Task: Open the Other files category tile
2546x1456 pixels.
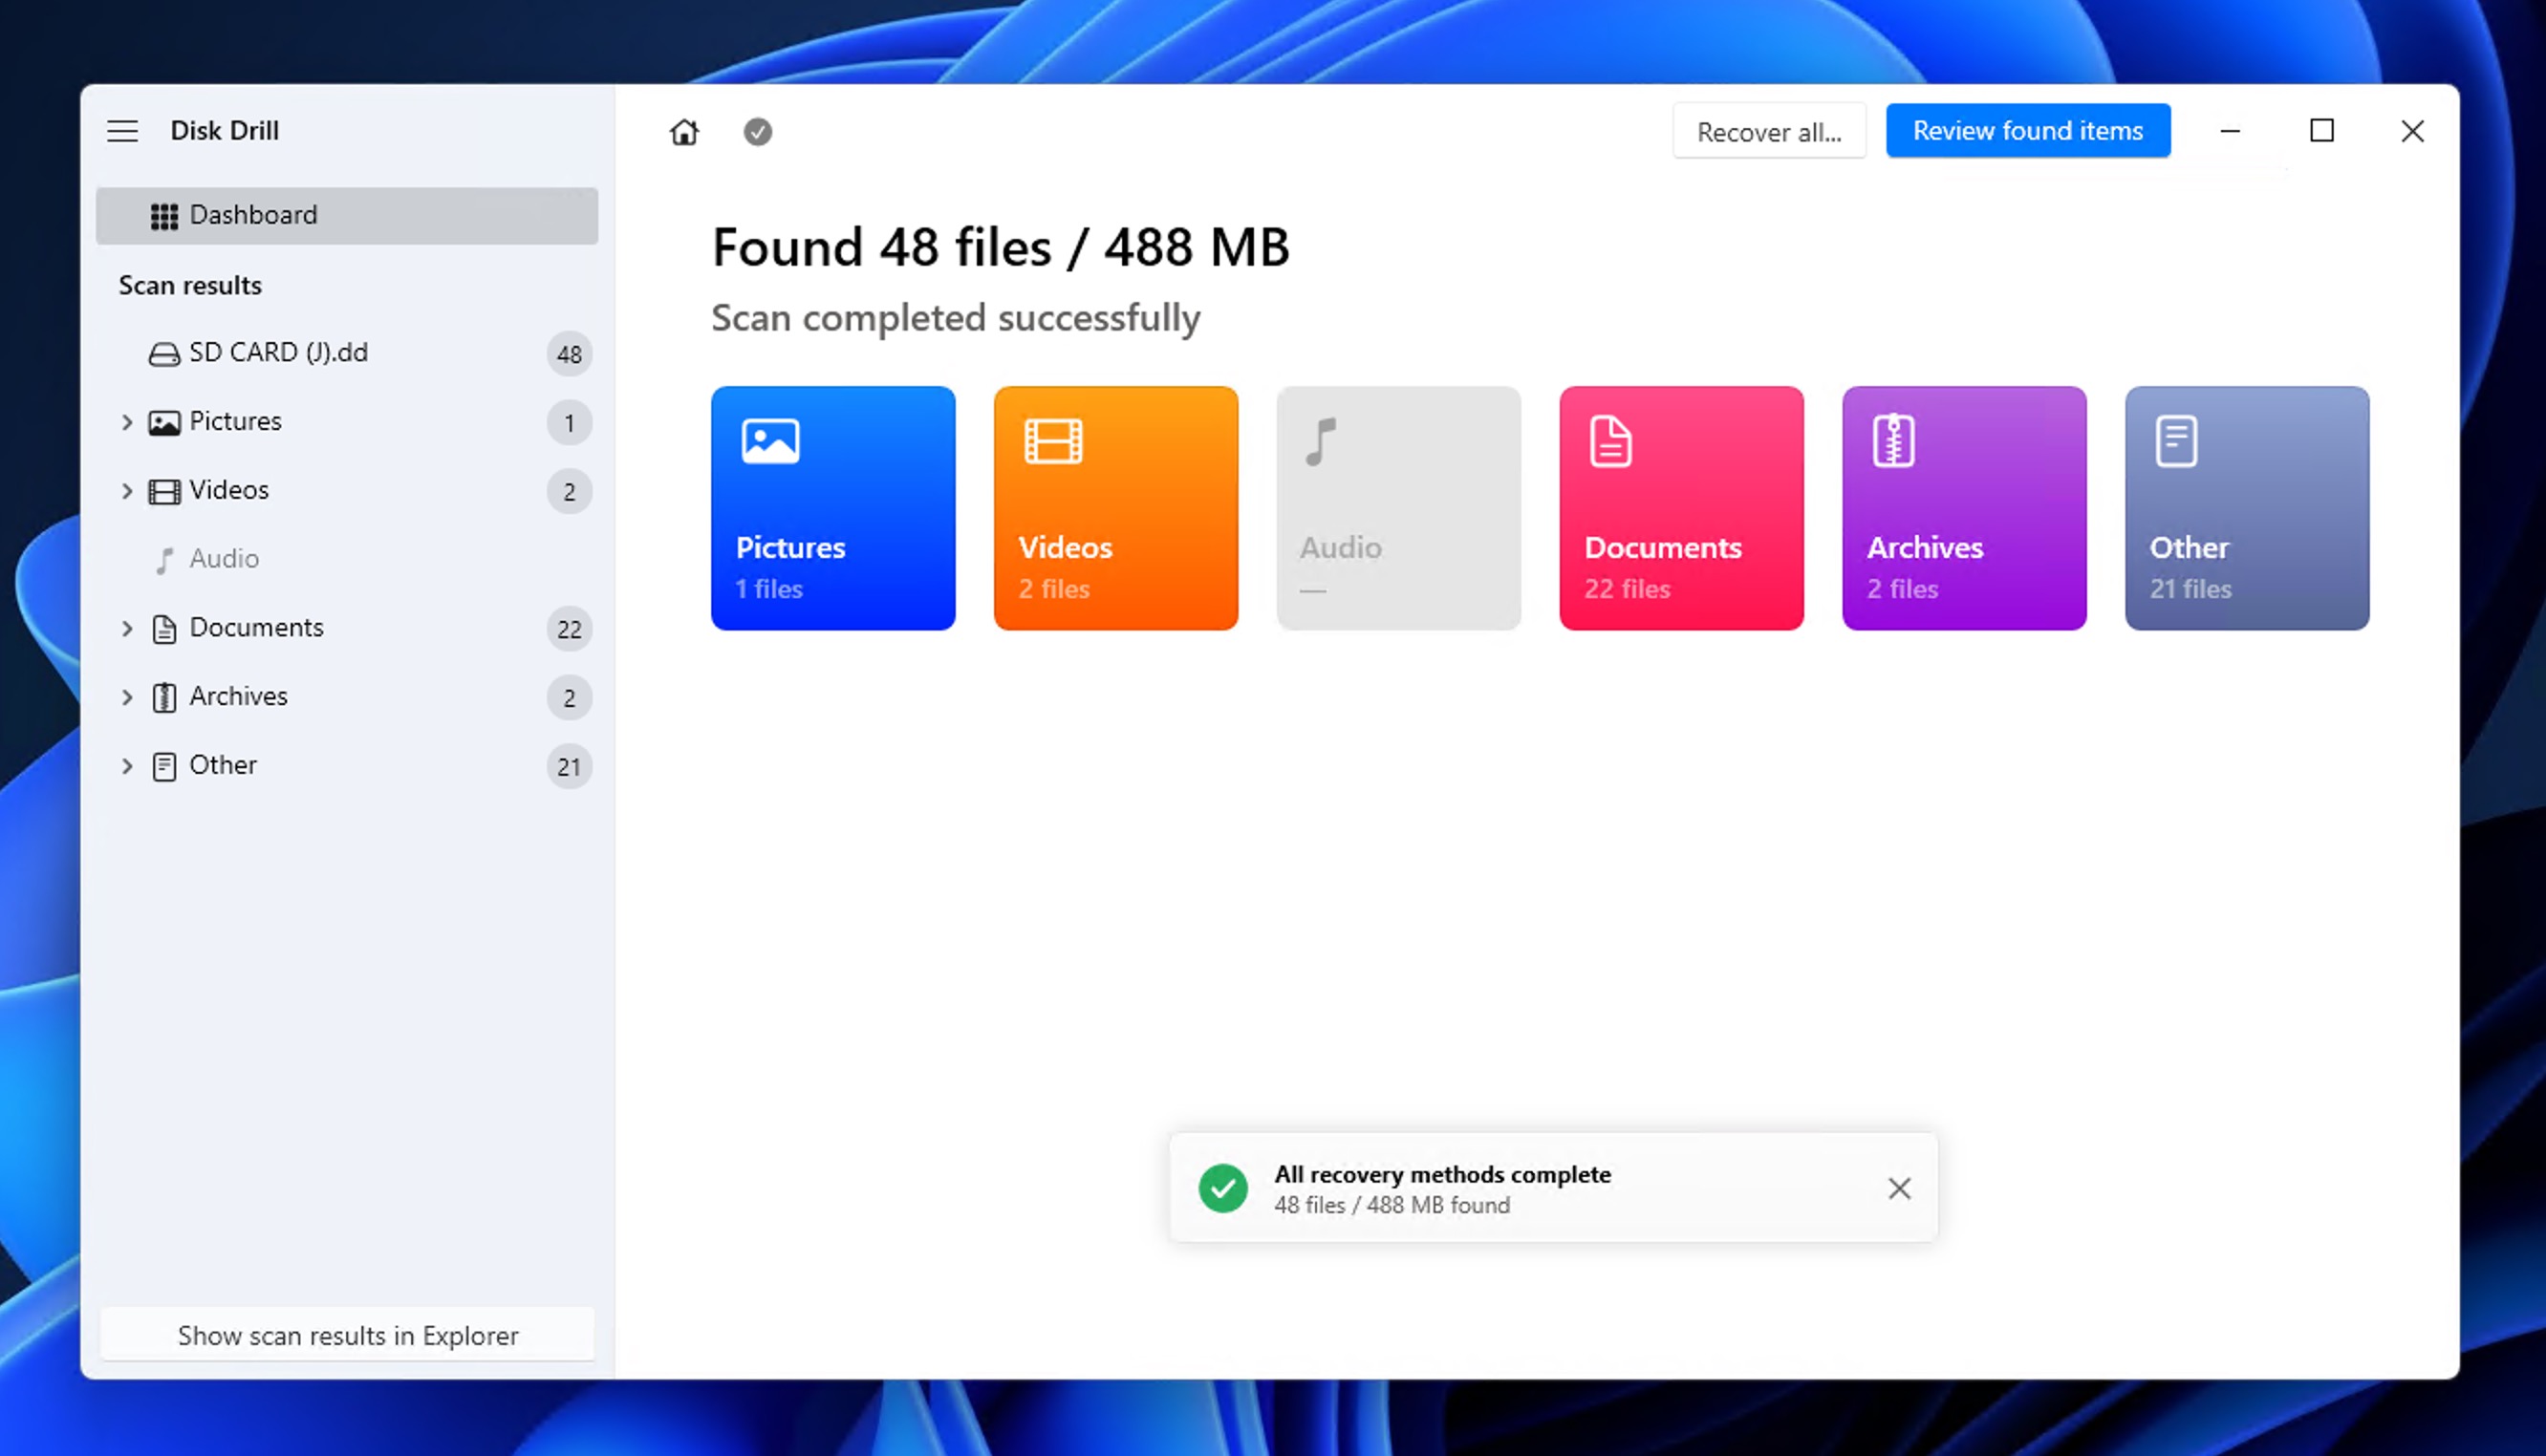Action: pos(2246,509)
